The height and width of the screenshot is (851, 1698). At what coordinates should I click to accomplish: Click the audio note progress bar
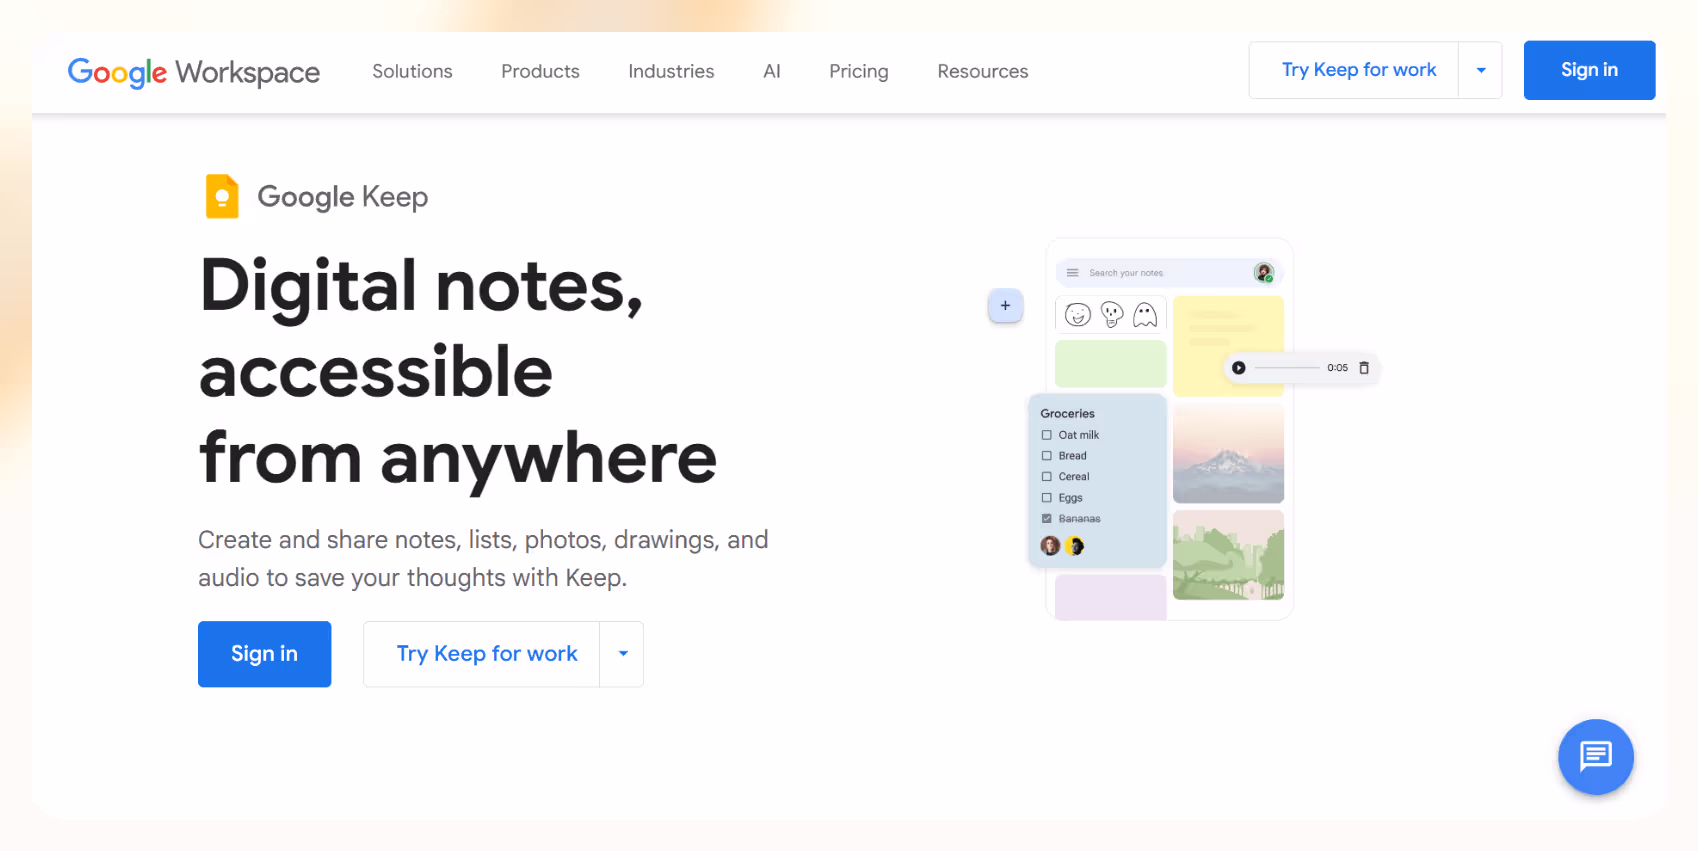click(1287, 368)
